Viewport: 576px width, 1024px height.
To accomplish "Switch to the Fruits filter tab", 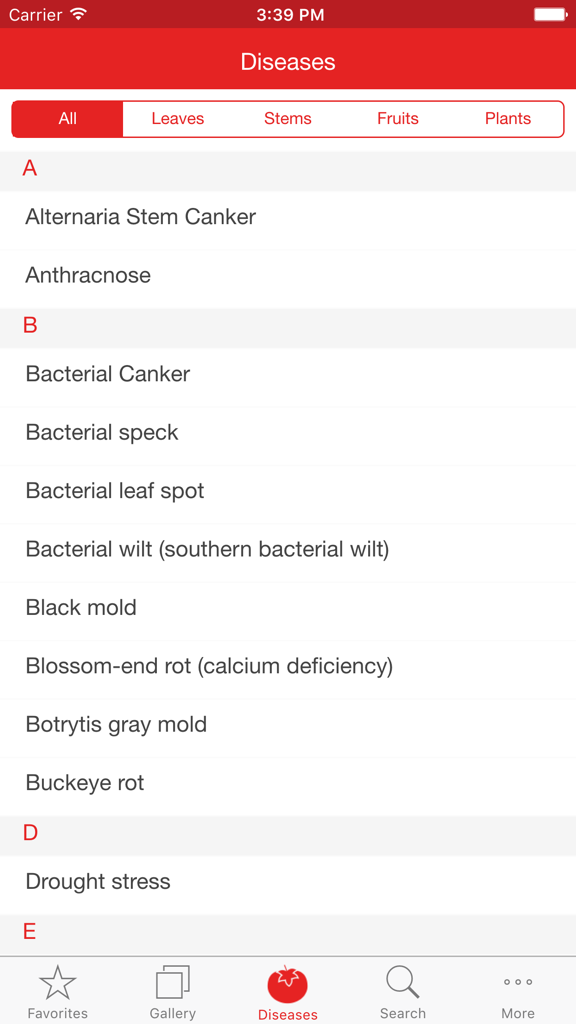I will click(x=398, y=118).
